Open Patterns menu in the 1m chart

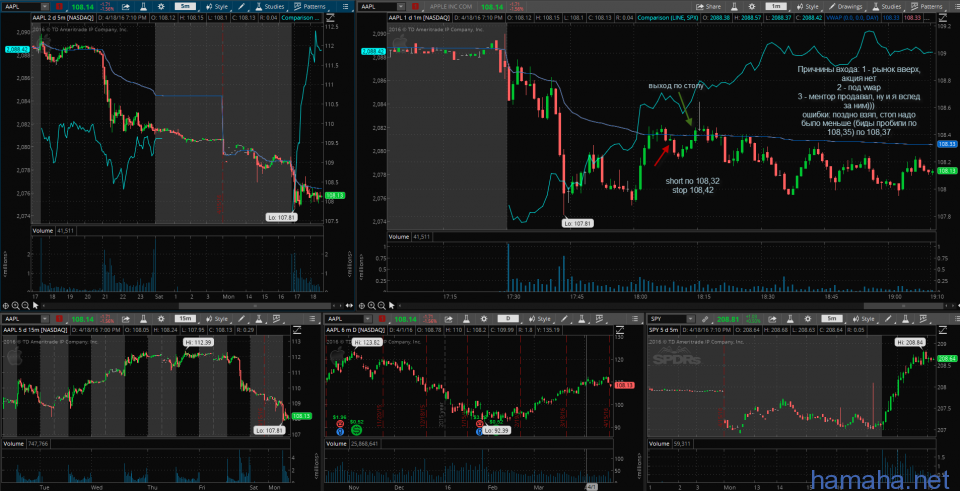pyautogui.click(x=926, y=7)
